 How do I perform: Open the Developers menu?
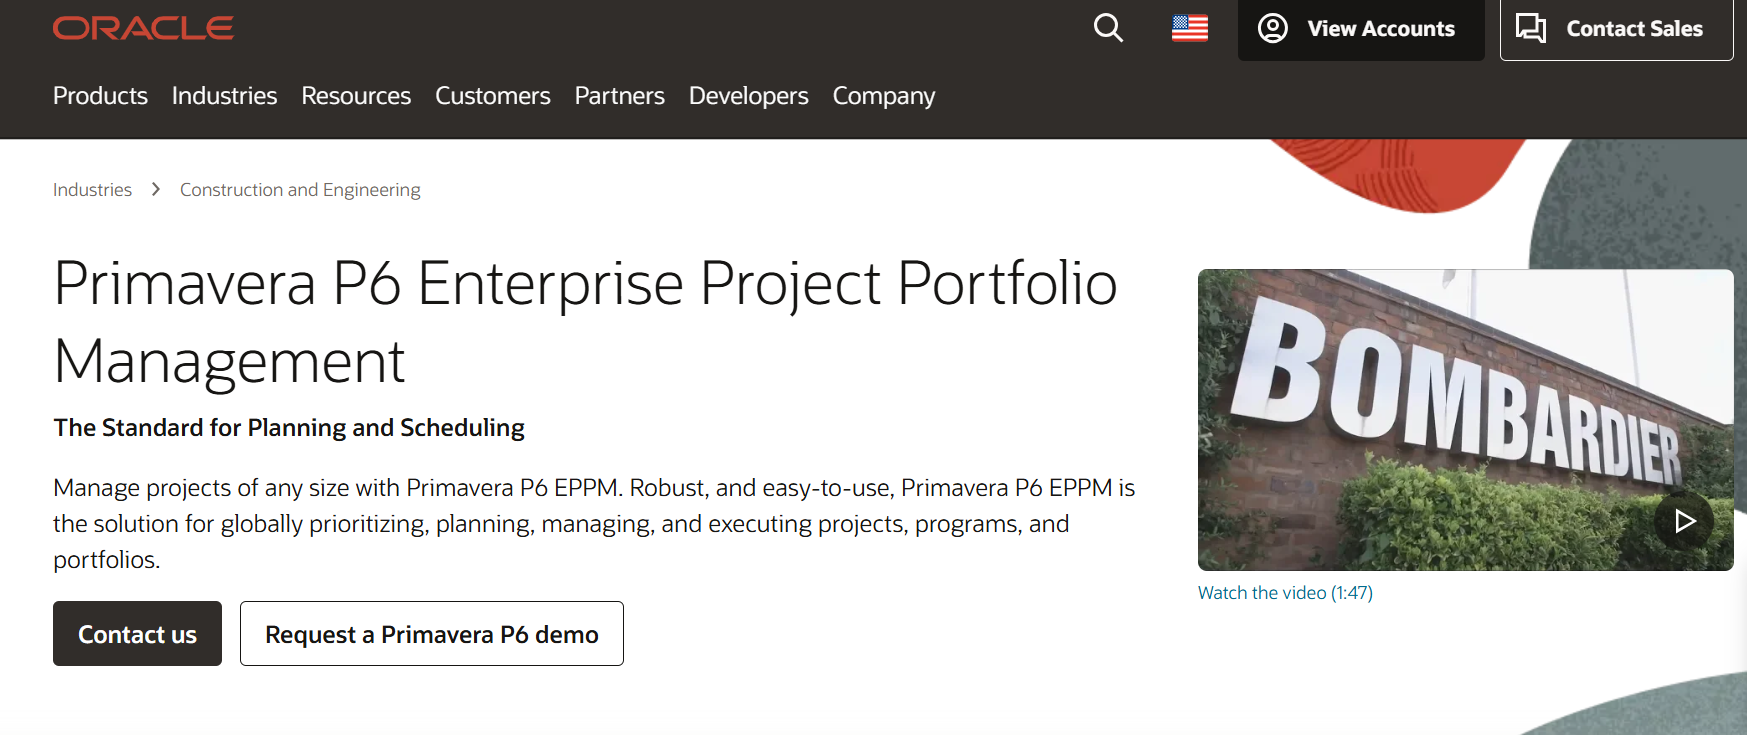coord(748,96)
